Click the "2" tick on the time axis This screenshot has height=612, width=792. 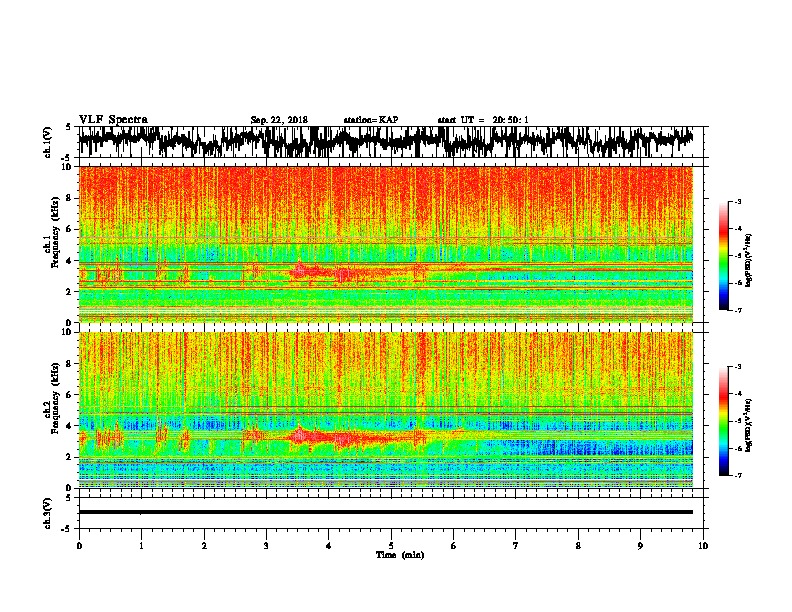tap(204, 546)
